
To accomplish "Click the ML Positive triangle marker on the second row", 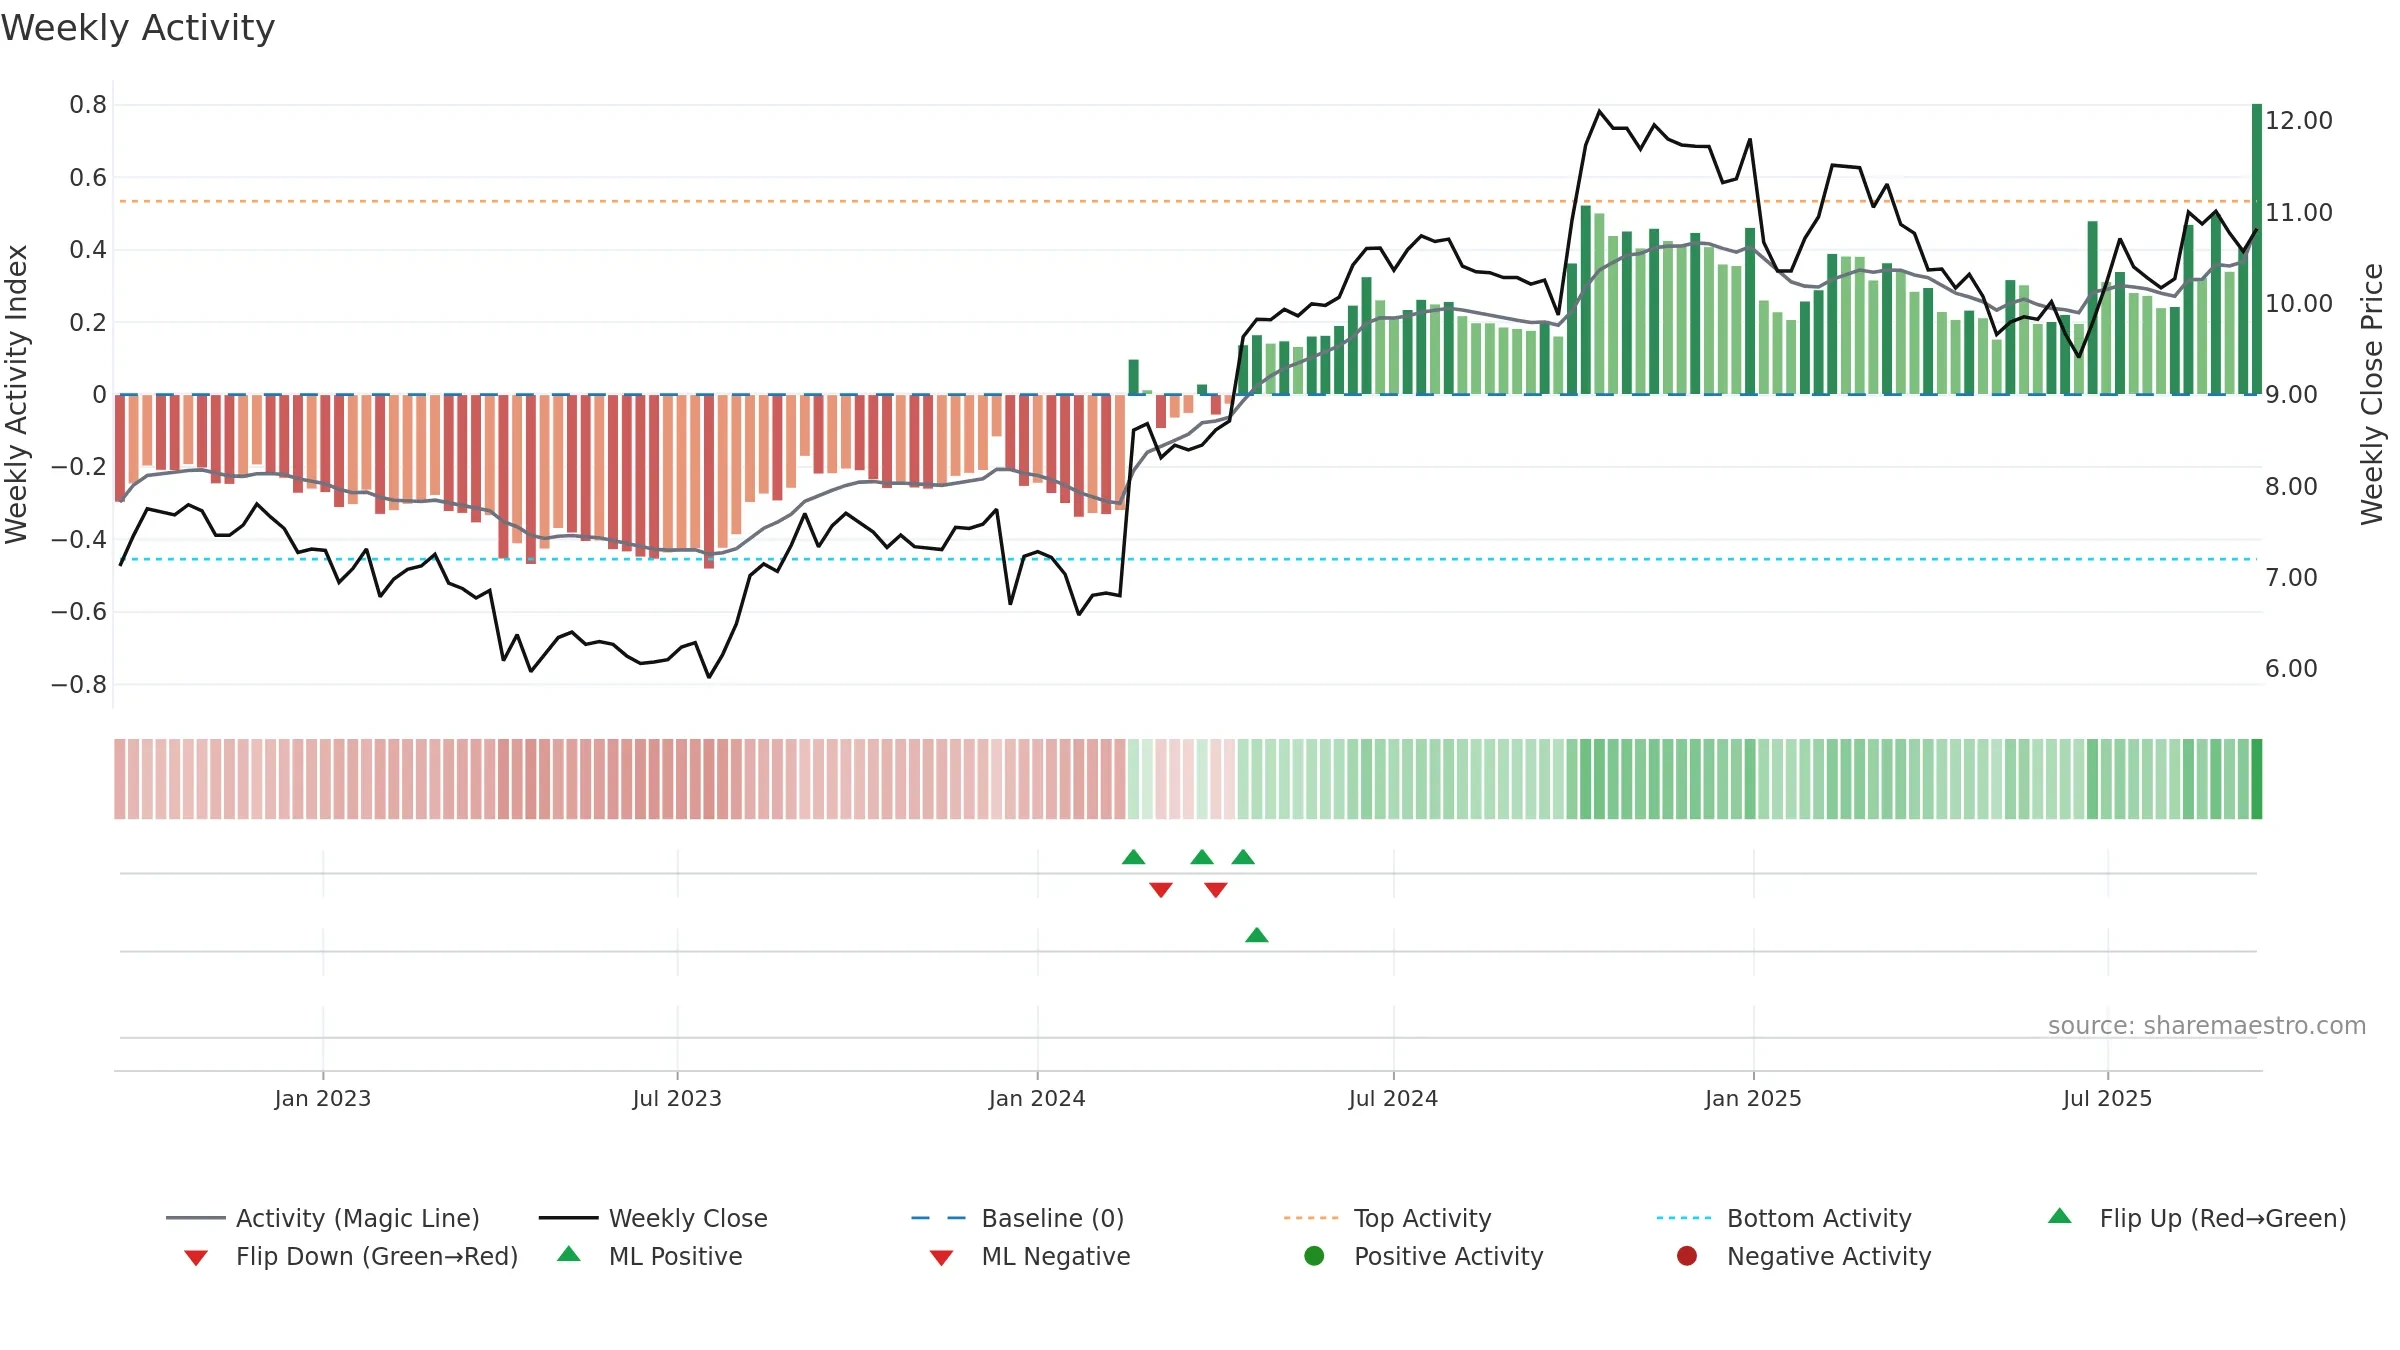I will 1257,935.
